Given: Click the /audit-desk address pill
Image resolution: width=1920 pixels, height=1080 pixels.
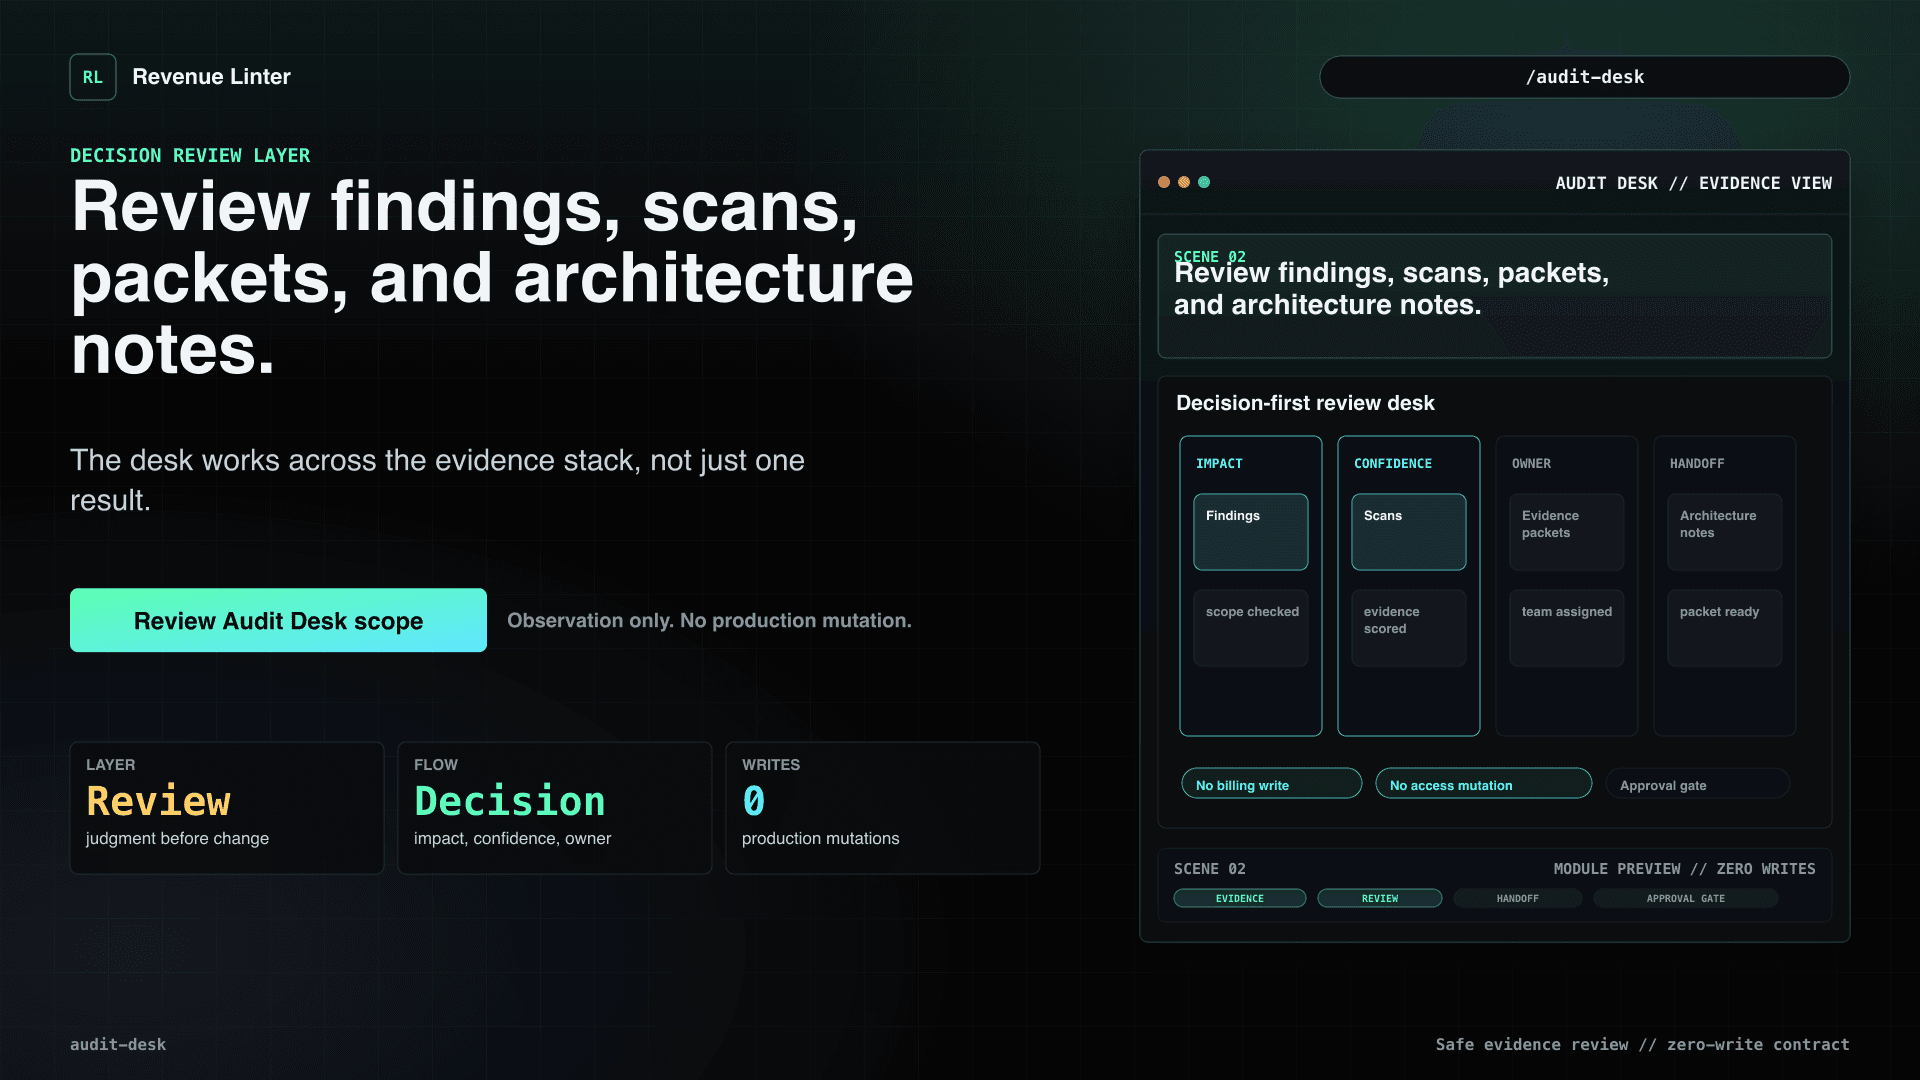Looking at the screenshot, I should point(1584,77).
